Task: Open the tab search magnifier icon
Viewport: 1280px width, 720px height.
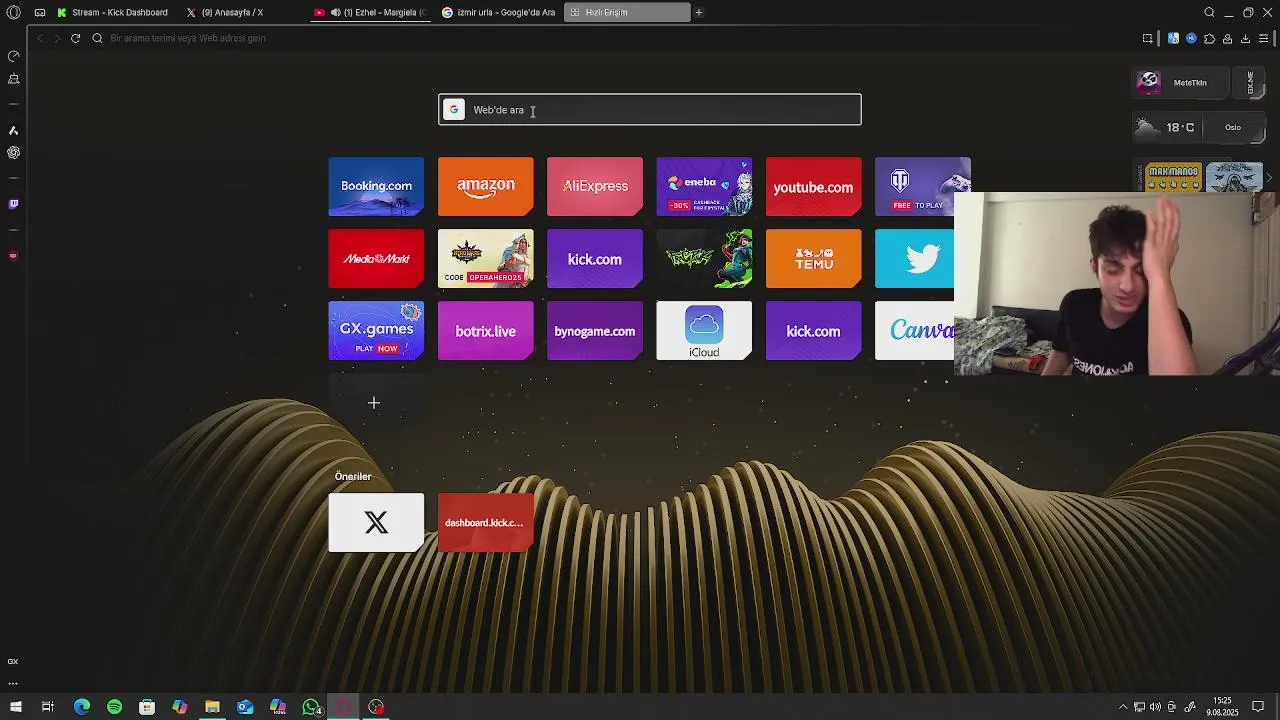Action: tap(1209, 12)
